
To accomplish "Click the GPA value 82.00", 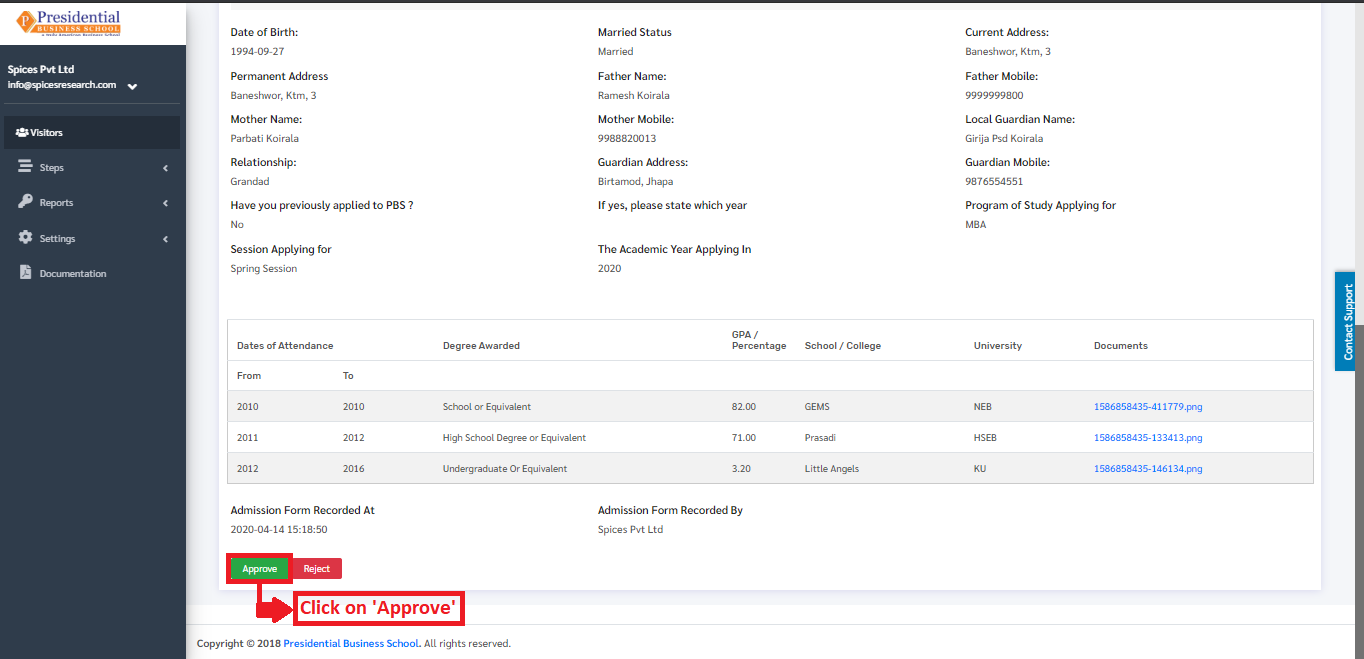I will pos(744,407).
